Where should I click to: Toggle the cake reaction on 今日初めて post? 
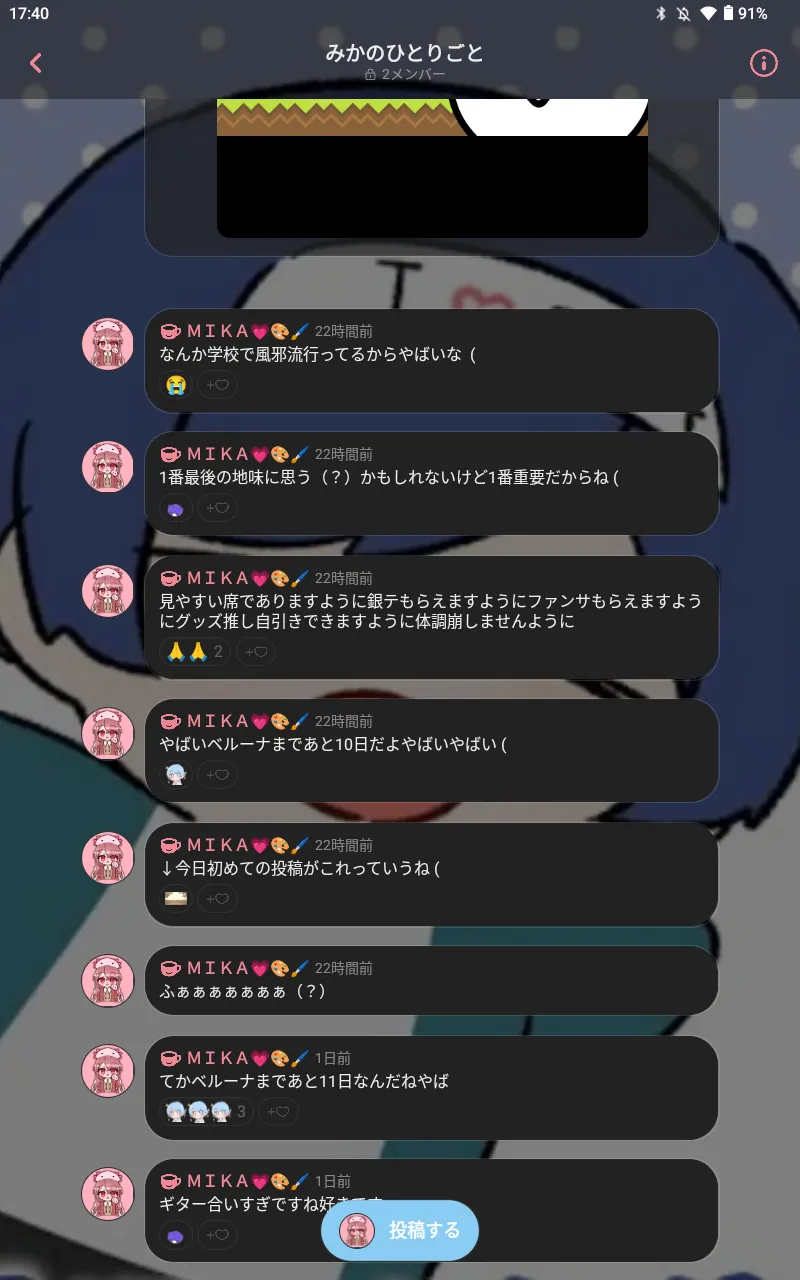(176, 899)
